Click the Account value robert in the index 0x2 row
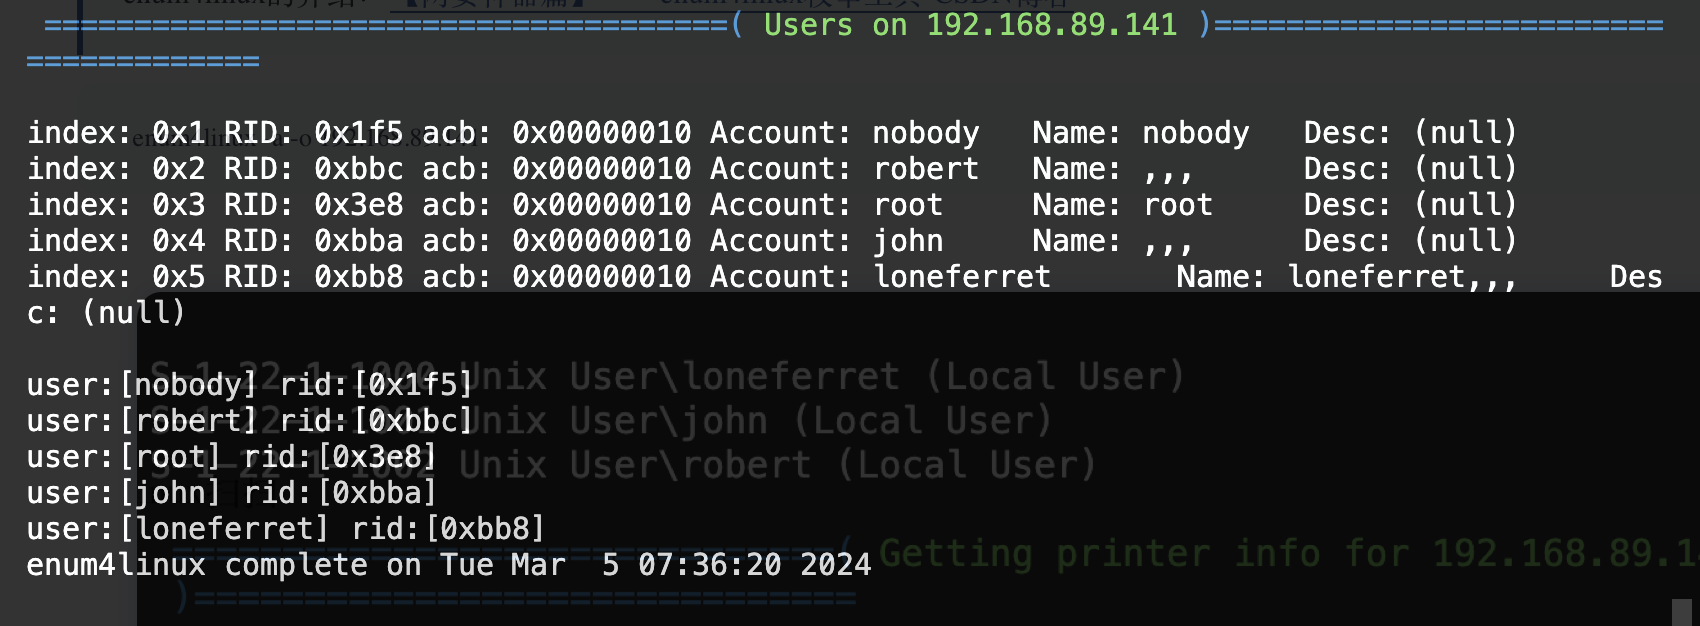The width and height of the screenshot is (1700, 626). coord(925,169)
